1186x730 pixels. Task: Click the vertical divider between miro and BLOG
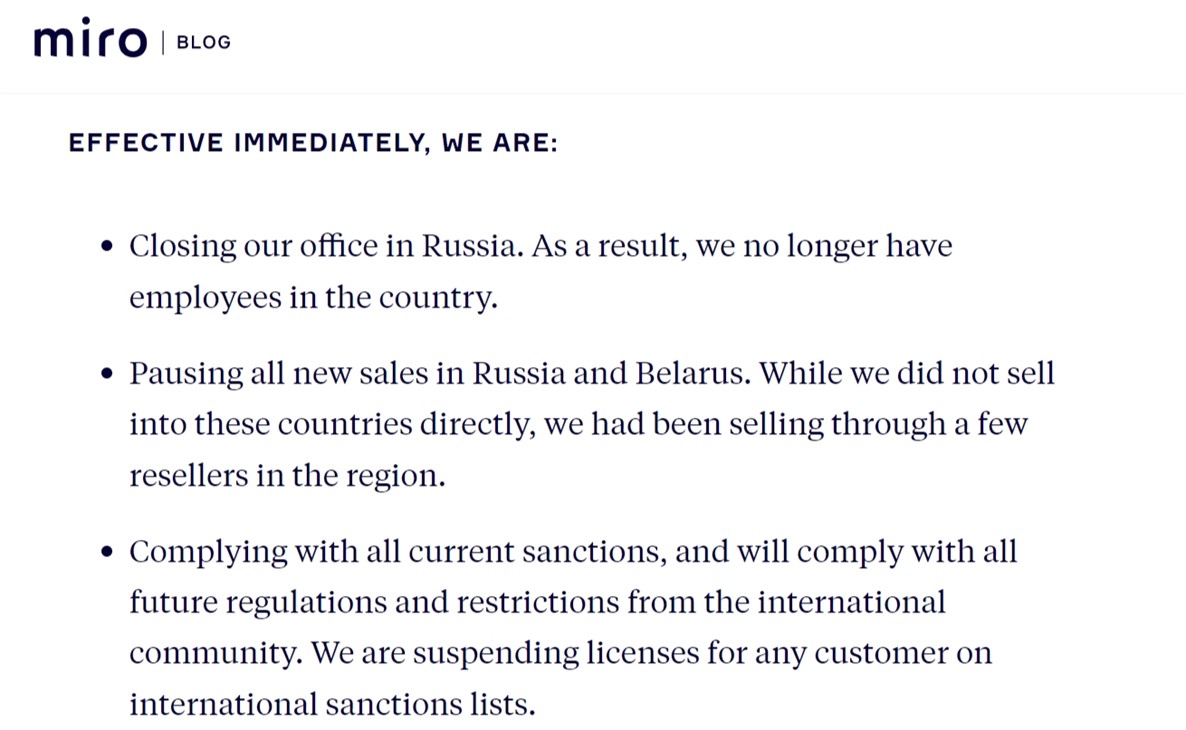(x=163, y=42)
